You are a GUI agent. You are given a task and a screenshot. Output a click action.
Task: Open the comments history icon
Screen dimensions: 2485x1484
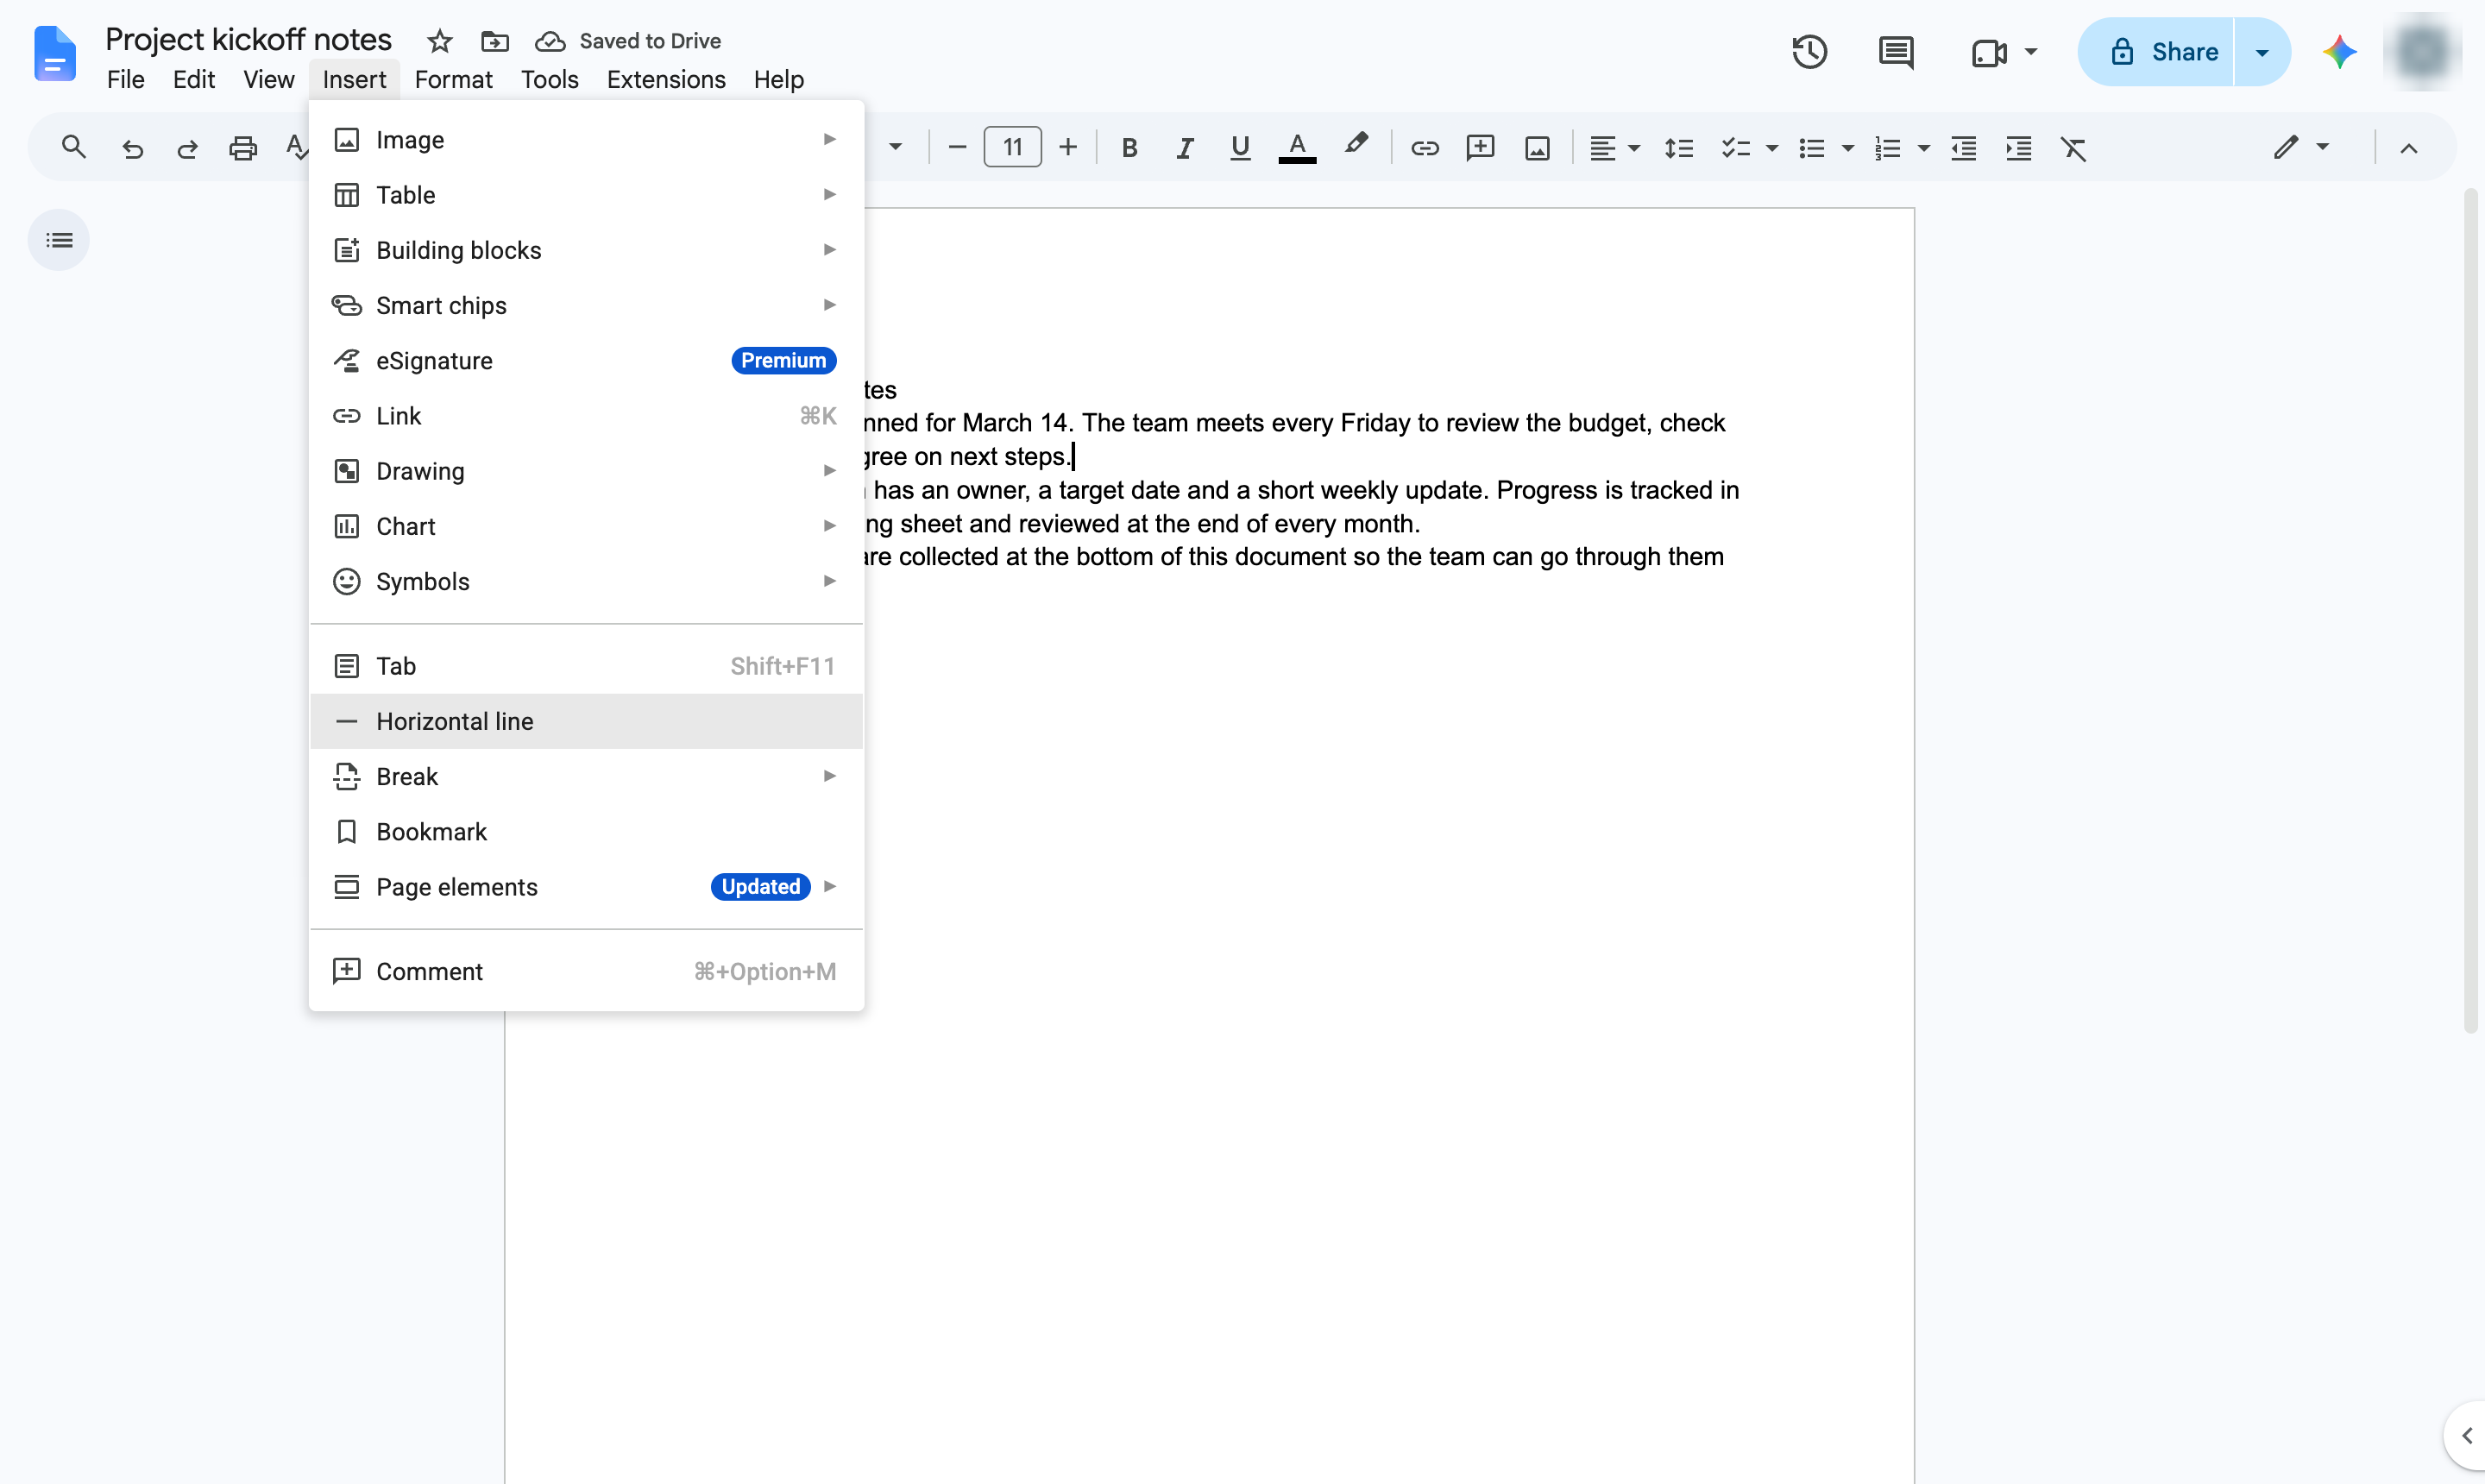pos(1895,52)
